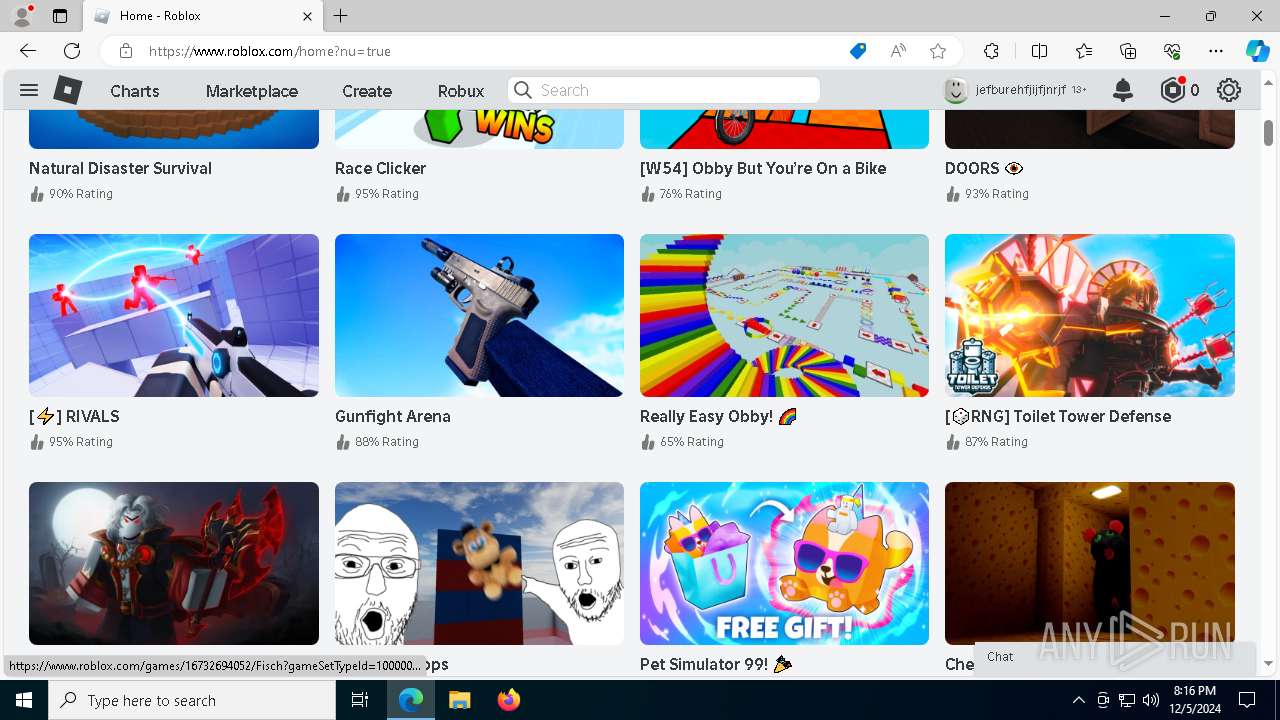Open a new browser tab
The height and width of the screenshot is (720, 1280).
tap(341, 16)
